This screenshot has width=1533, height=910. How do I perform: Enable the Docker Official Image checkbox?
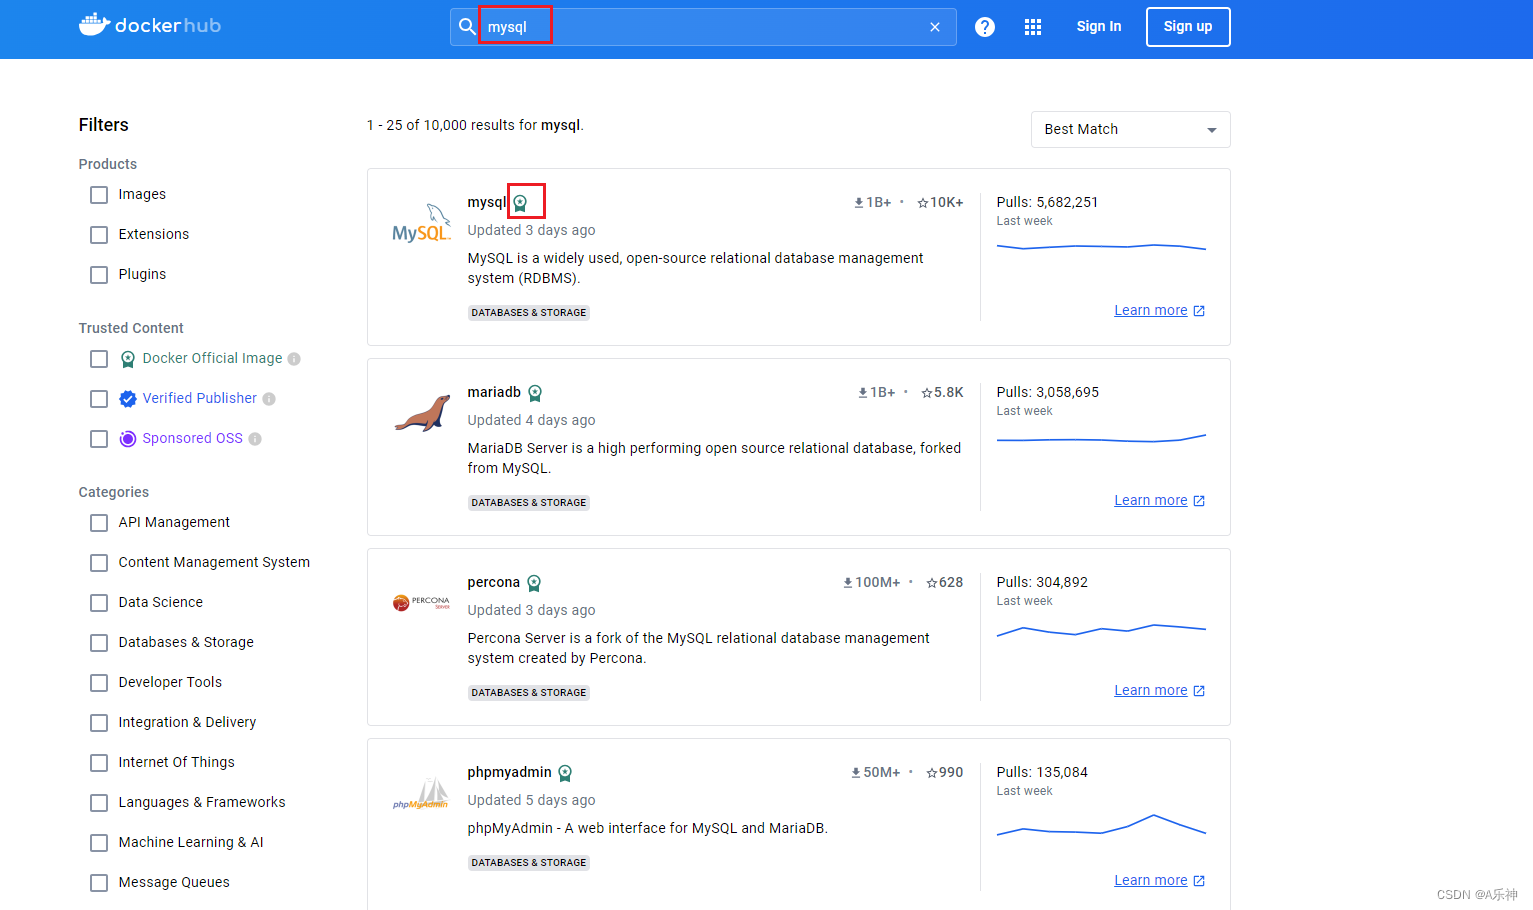point(99,359)
